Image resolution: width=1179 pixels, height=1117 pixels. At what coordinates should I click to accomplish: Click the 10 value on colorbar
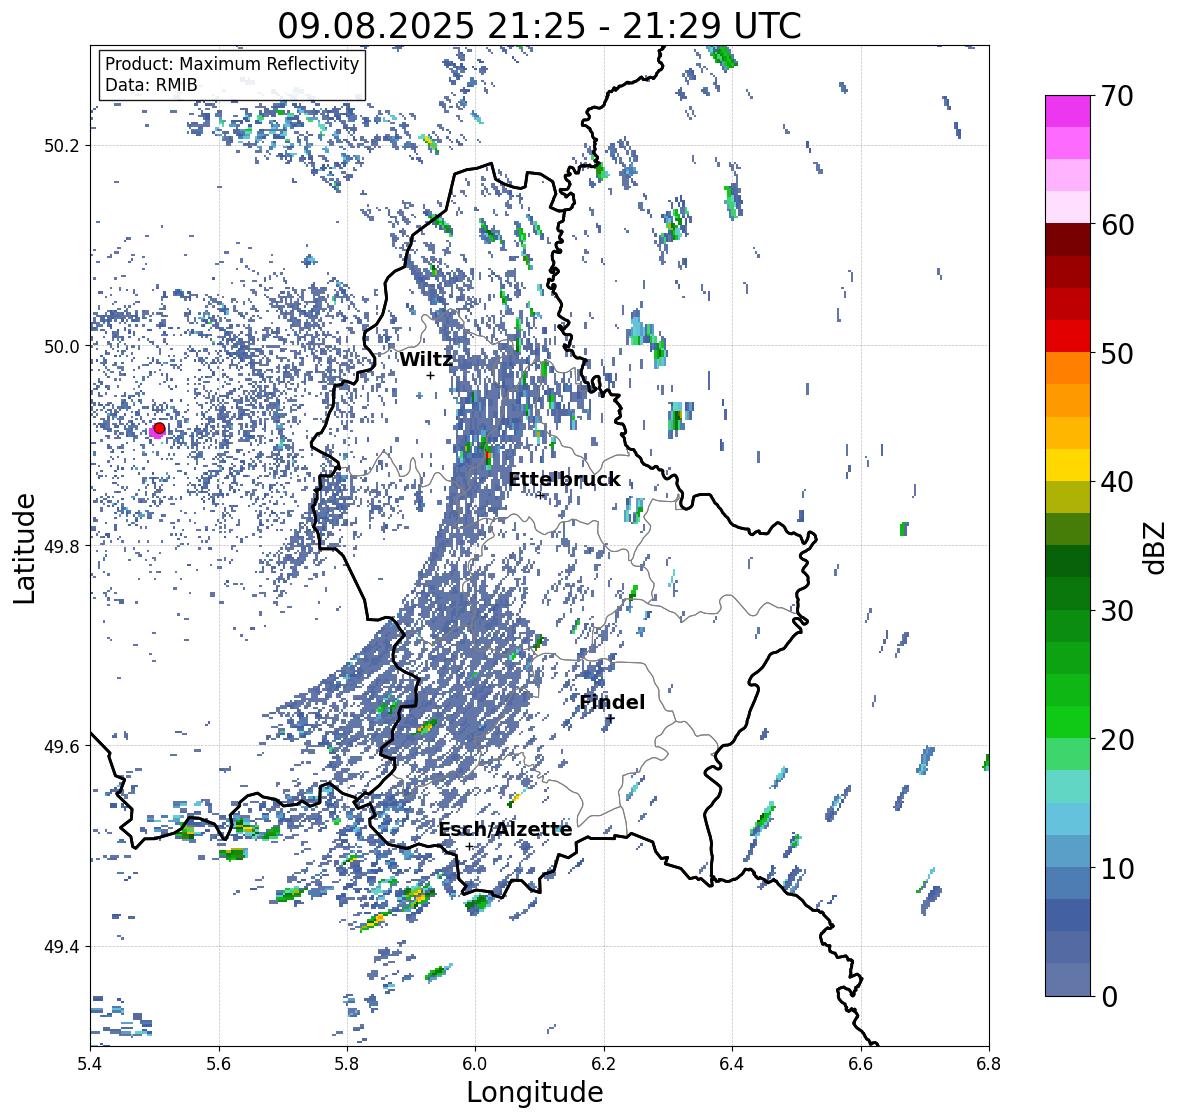[1117, 868]
